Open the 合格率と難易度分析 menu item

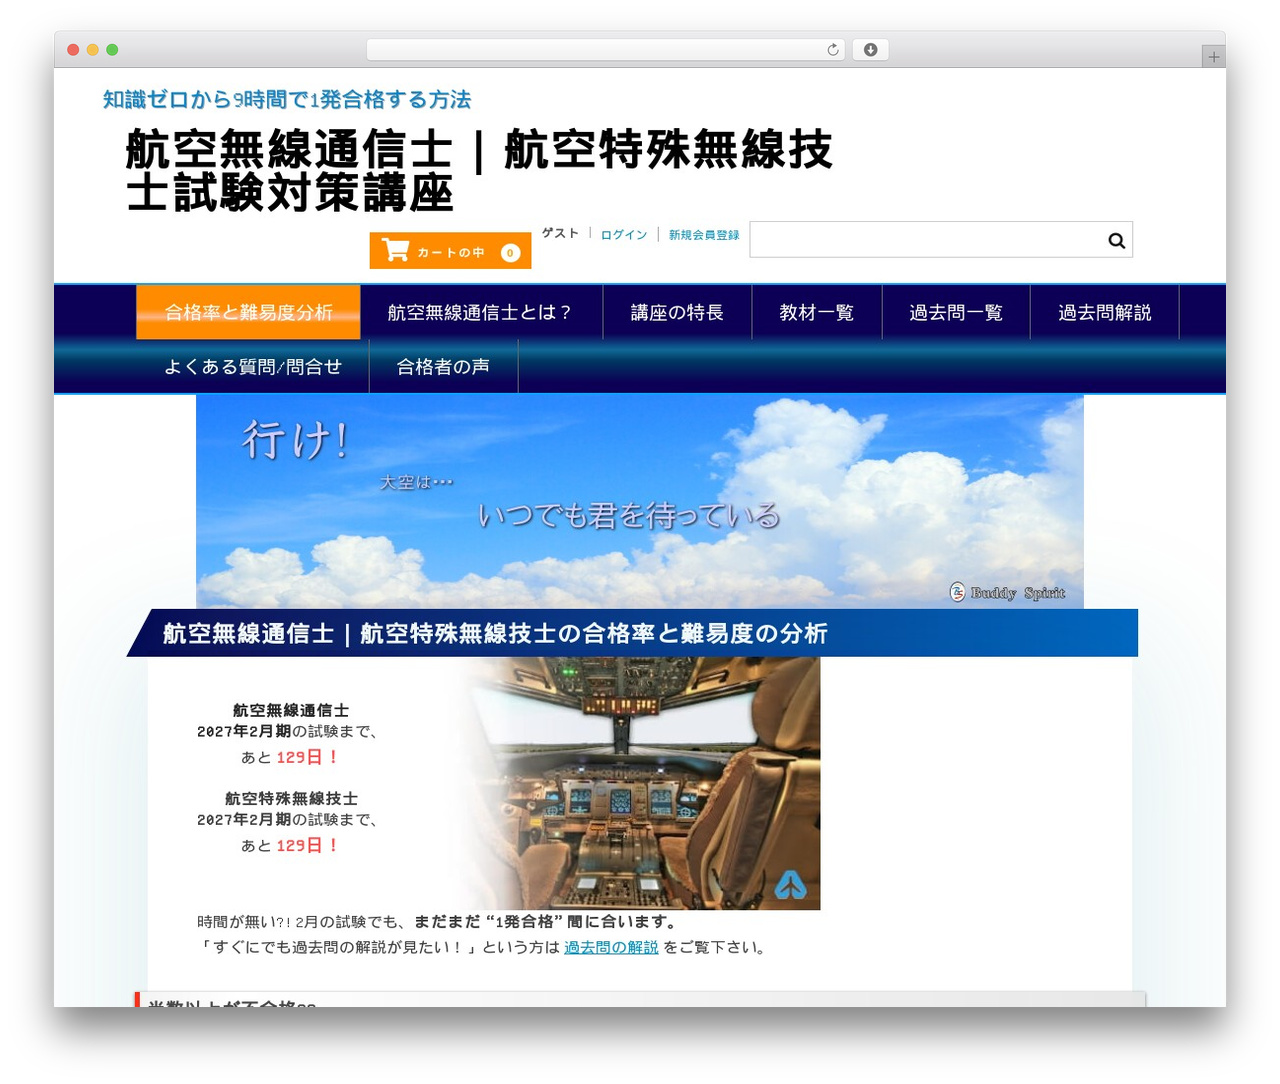tap(248, 313)
